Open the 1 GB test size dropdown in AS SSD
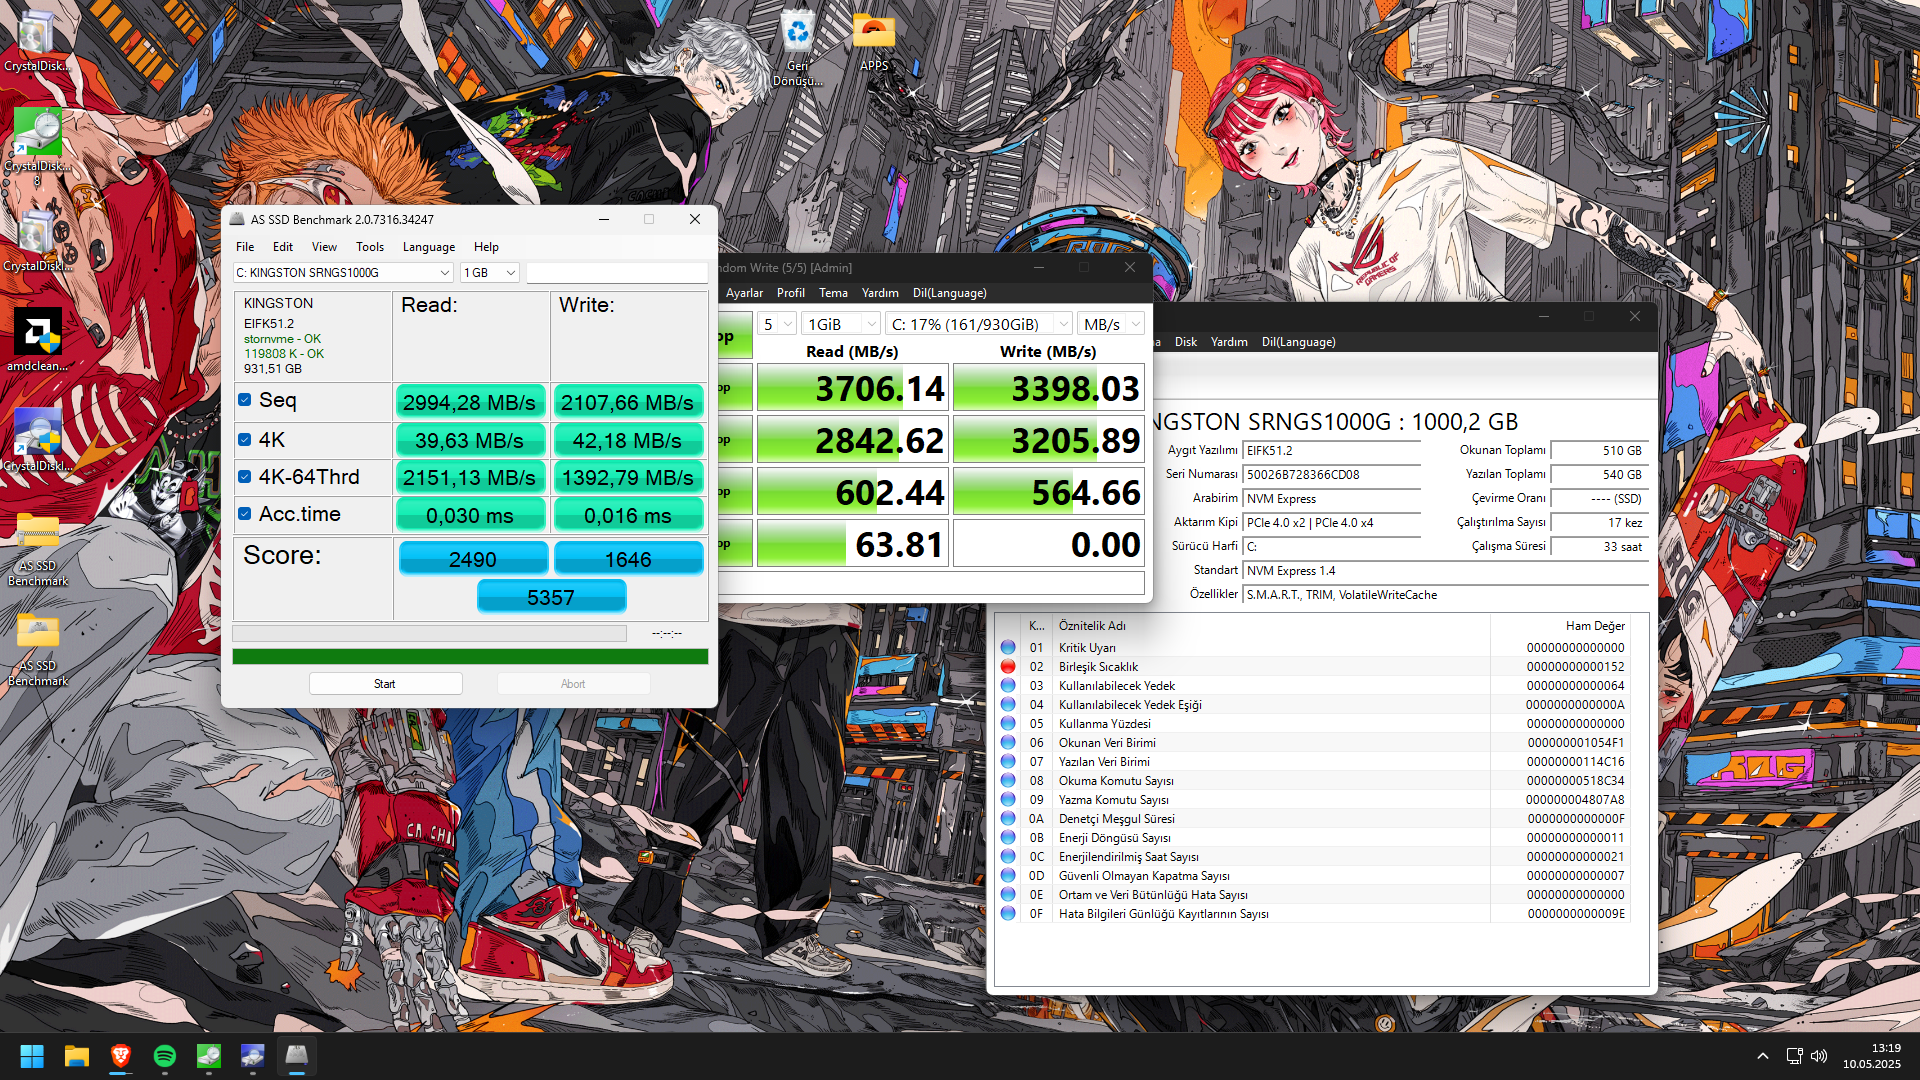 (x=489, y=273)
